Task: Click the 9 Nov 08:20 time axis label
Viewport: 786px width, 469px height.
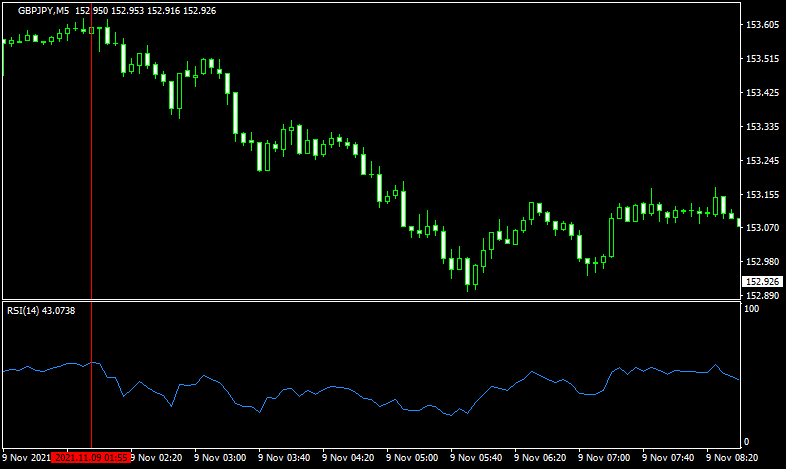Action: pos(732,457)
